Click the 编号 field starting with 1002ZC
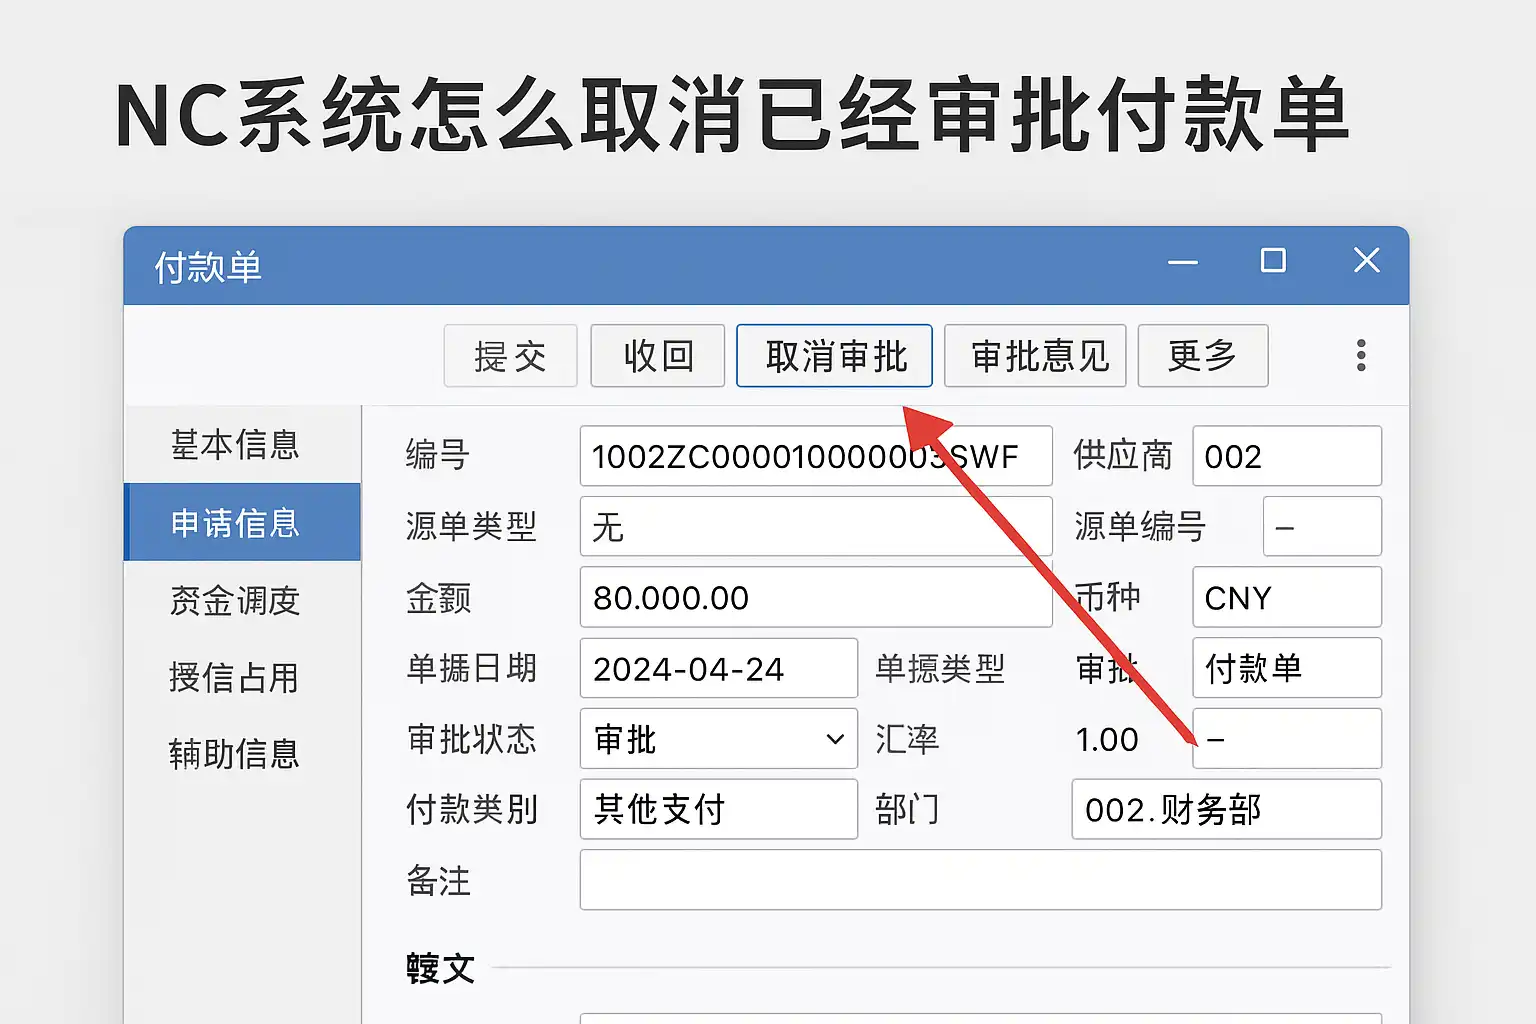 point(816,456)
